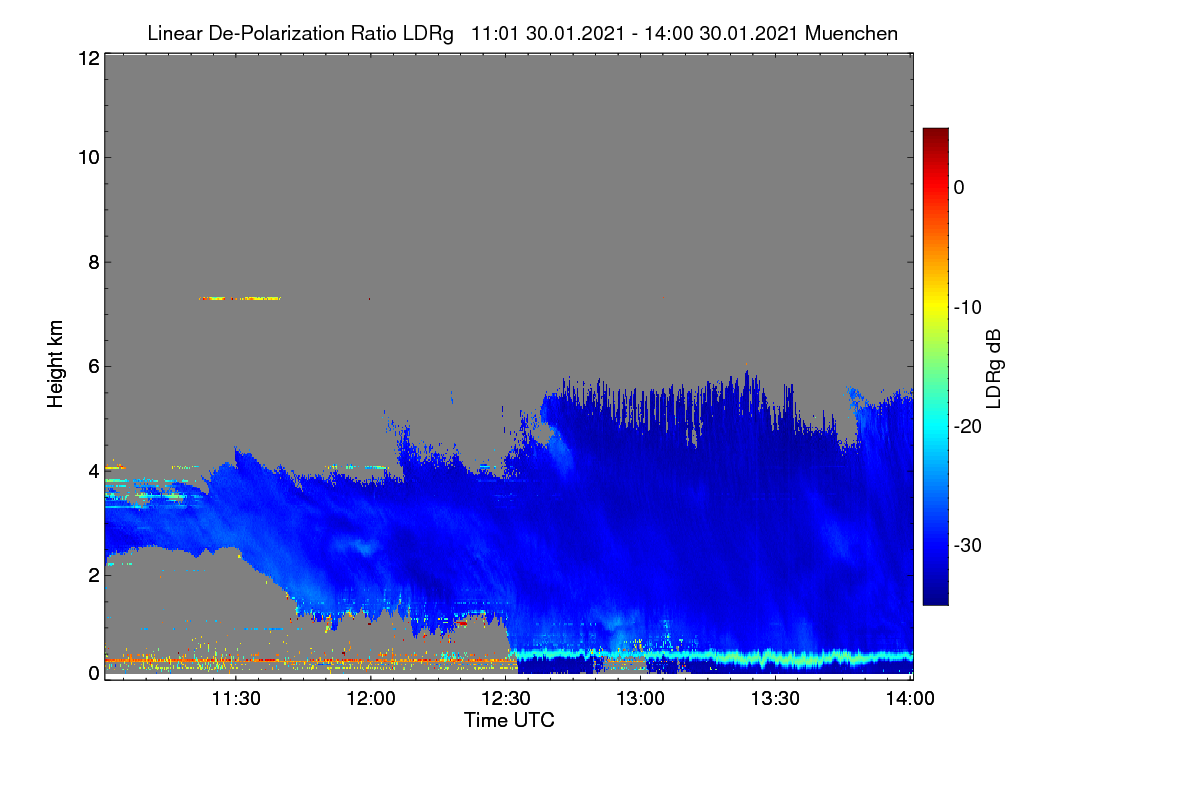Click the '12:00' time axis tick label
The image size is (1200, 800).
tap(370, 699)
